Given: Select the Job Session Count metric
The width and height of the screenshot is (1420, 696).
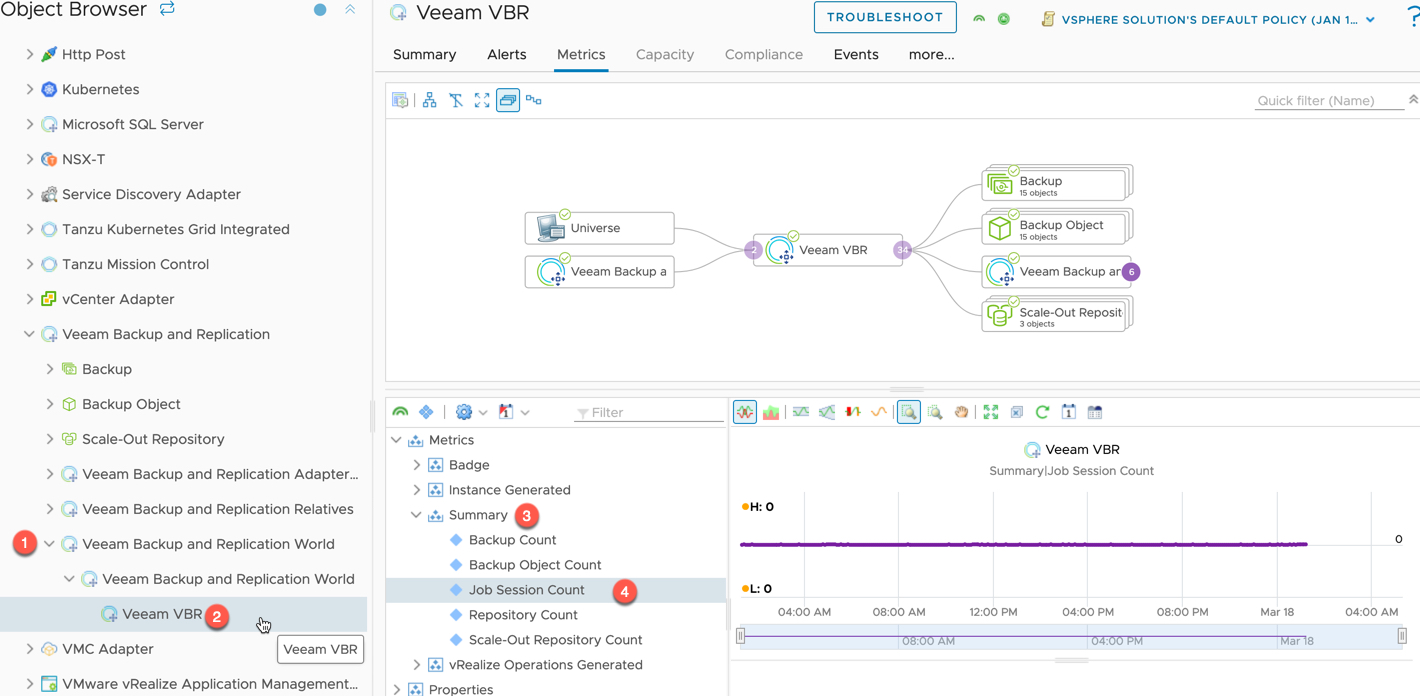Looking at the screenshot, I should point(526,590).
